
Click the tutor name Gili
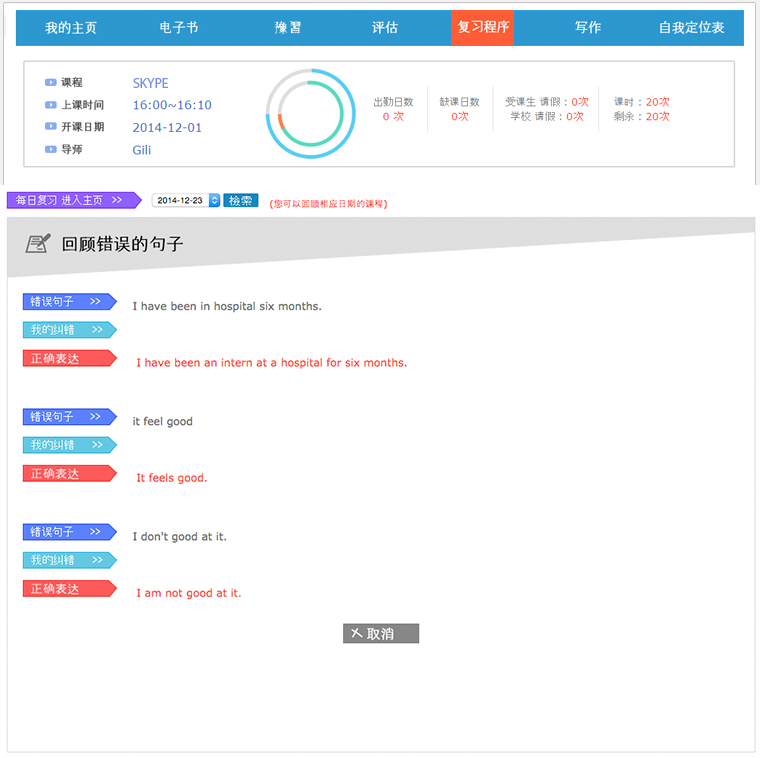[x=142, y=150]
